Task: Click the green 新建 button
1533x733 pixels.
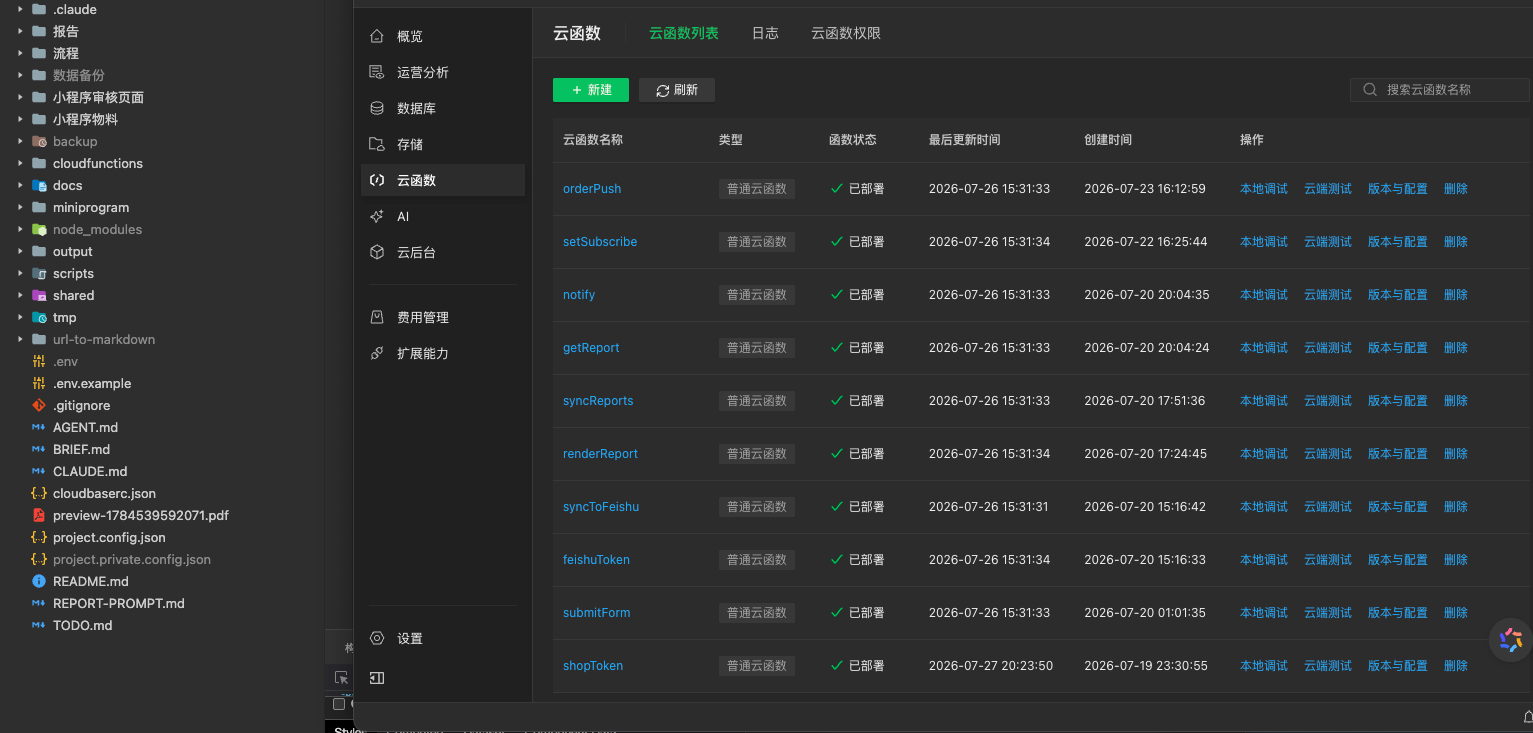Action: (x=591, y=90)
